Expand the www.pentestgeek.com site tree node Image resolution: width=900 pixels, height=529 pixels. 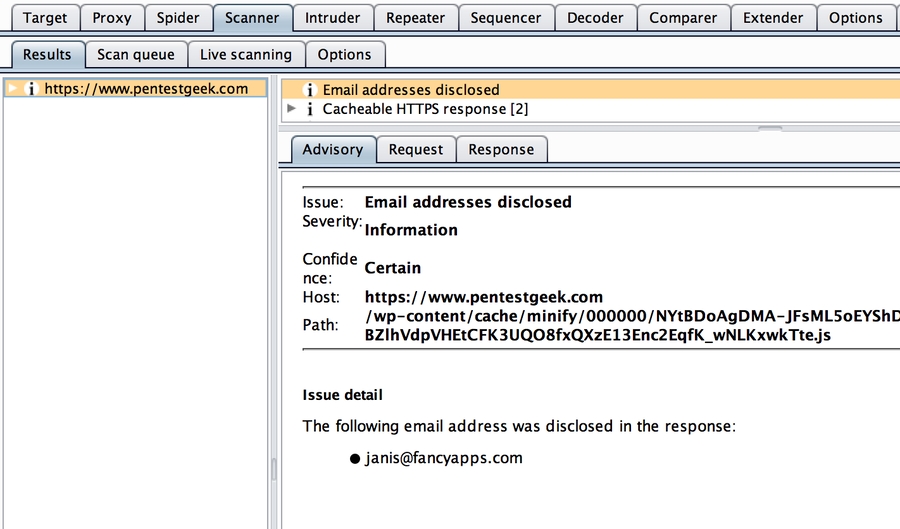12,89
